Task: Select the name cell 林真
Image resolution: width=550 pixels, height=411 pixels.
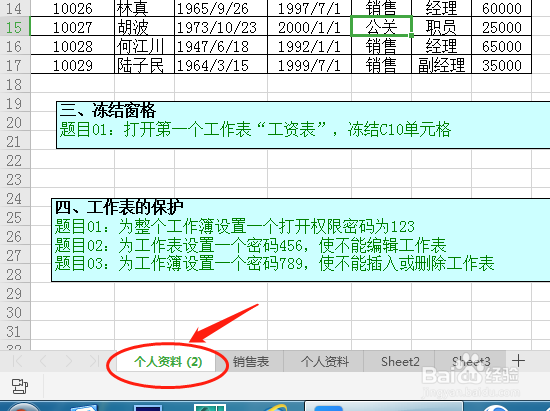Action: pyautogui.click(x=144, y=8)
